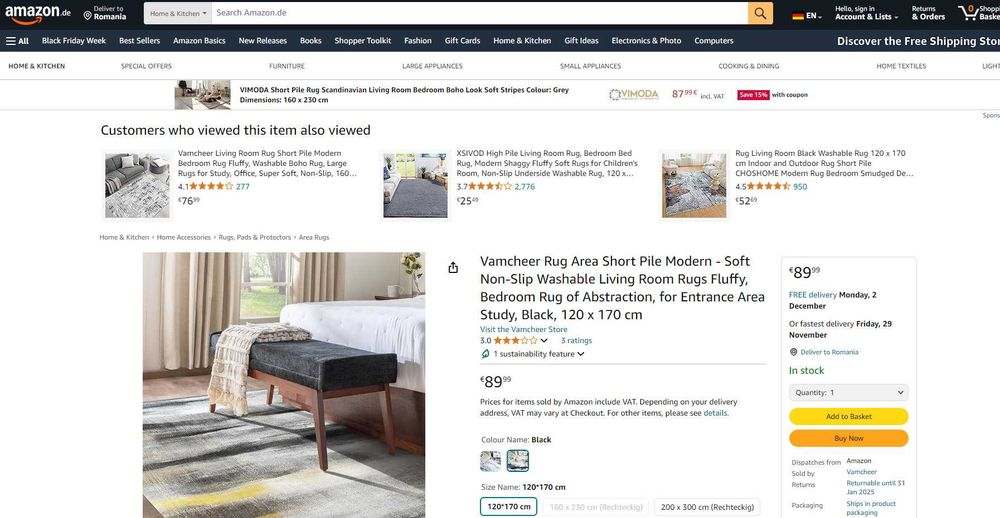The height and width of the screenshot is (518, 1000).
Task: Open Best Sellers in the navigation bar
Action: tap(140, 41)
